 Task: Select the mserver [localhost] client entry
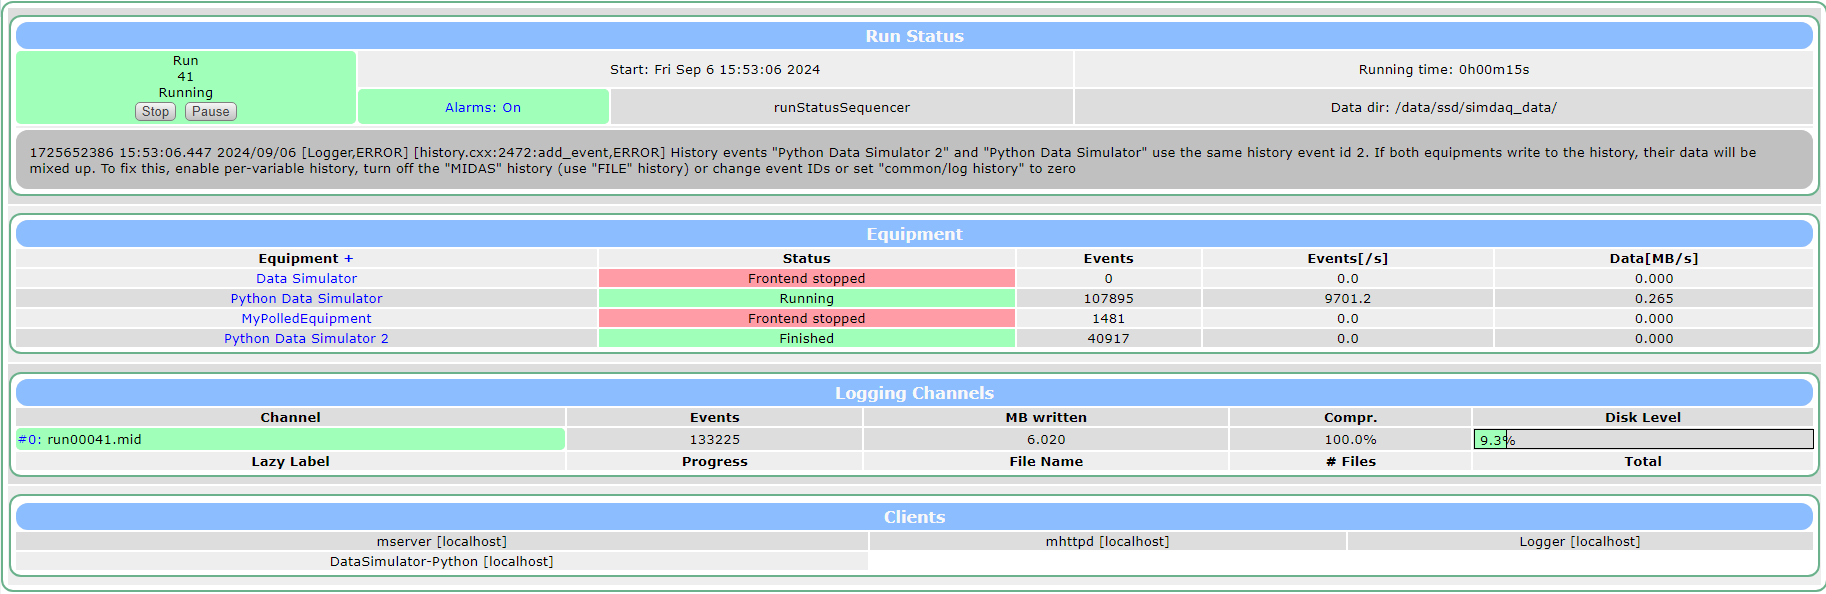pyautogui.click(x=442, y=542)
